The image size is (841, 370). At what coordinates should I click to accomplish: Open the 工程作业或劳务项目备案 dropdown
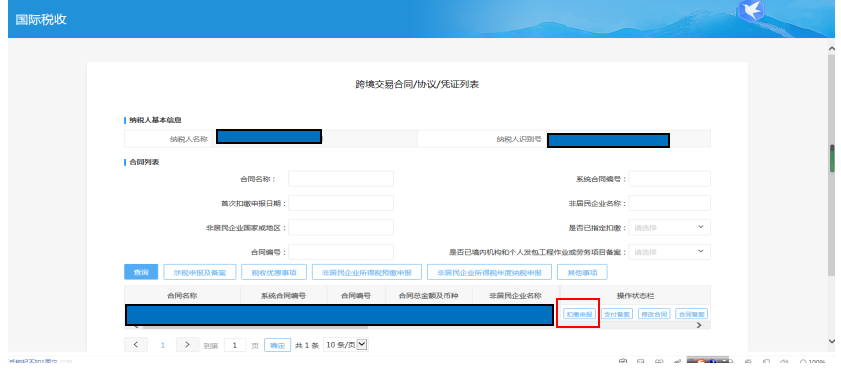[x=669, y=252]
